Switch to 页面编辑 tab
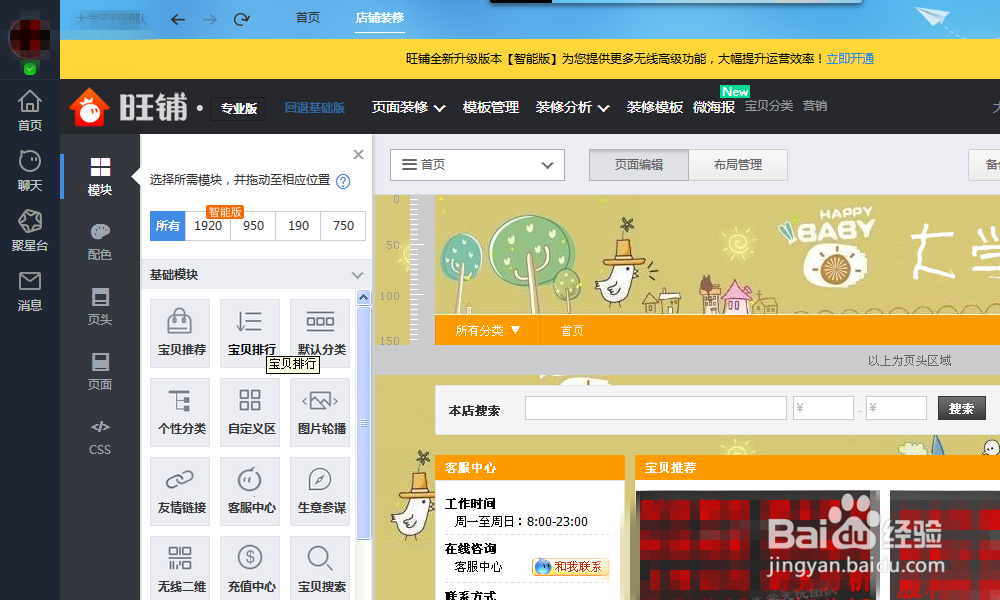Screen dimensions: 1000x600 [639, 165]
